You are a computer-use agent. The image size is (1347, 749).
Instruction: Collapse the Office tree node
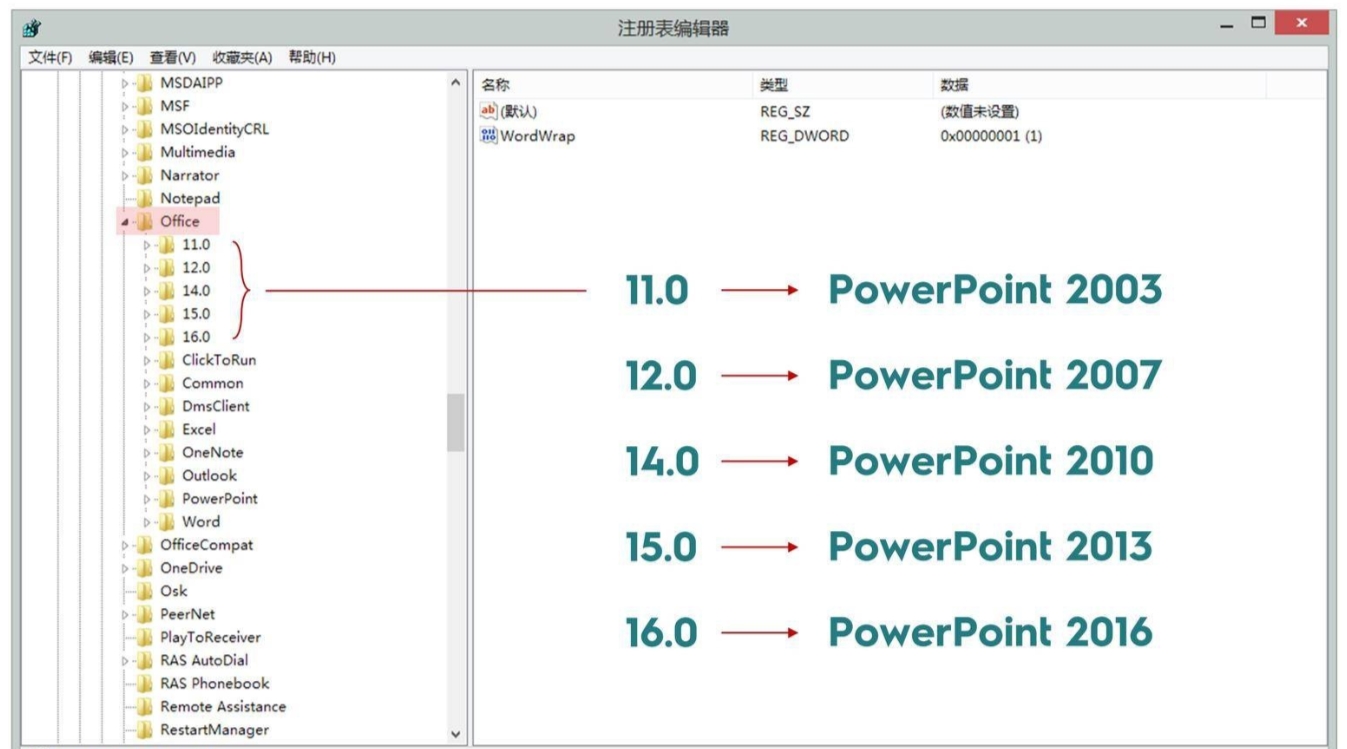[x=123, y=221]
